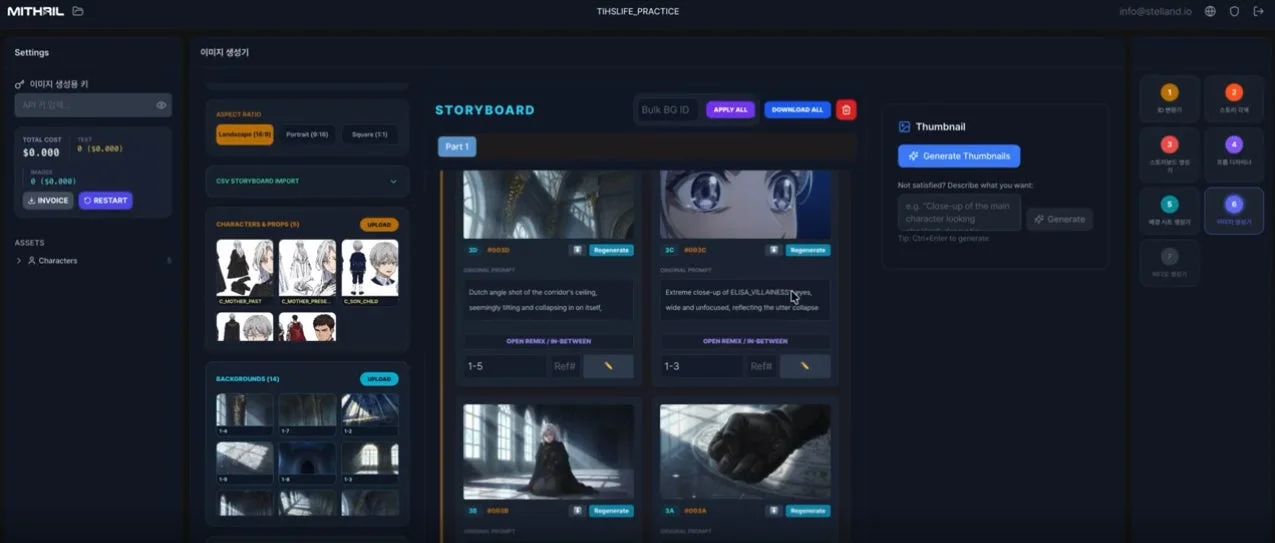
Task: Click the logout icon in header
Action: pos(1258,11)
